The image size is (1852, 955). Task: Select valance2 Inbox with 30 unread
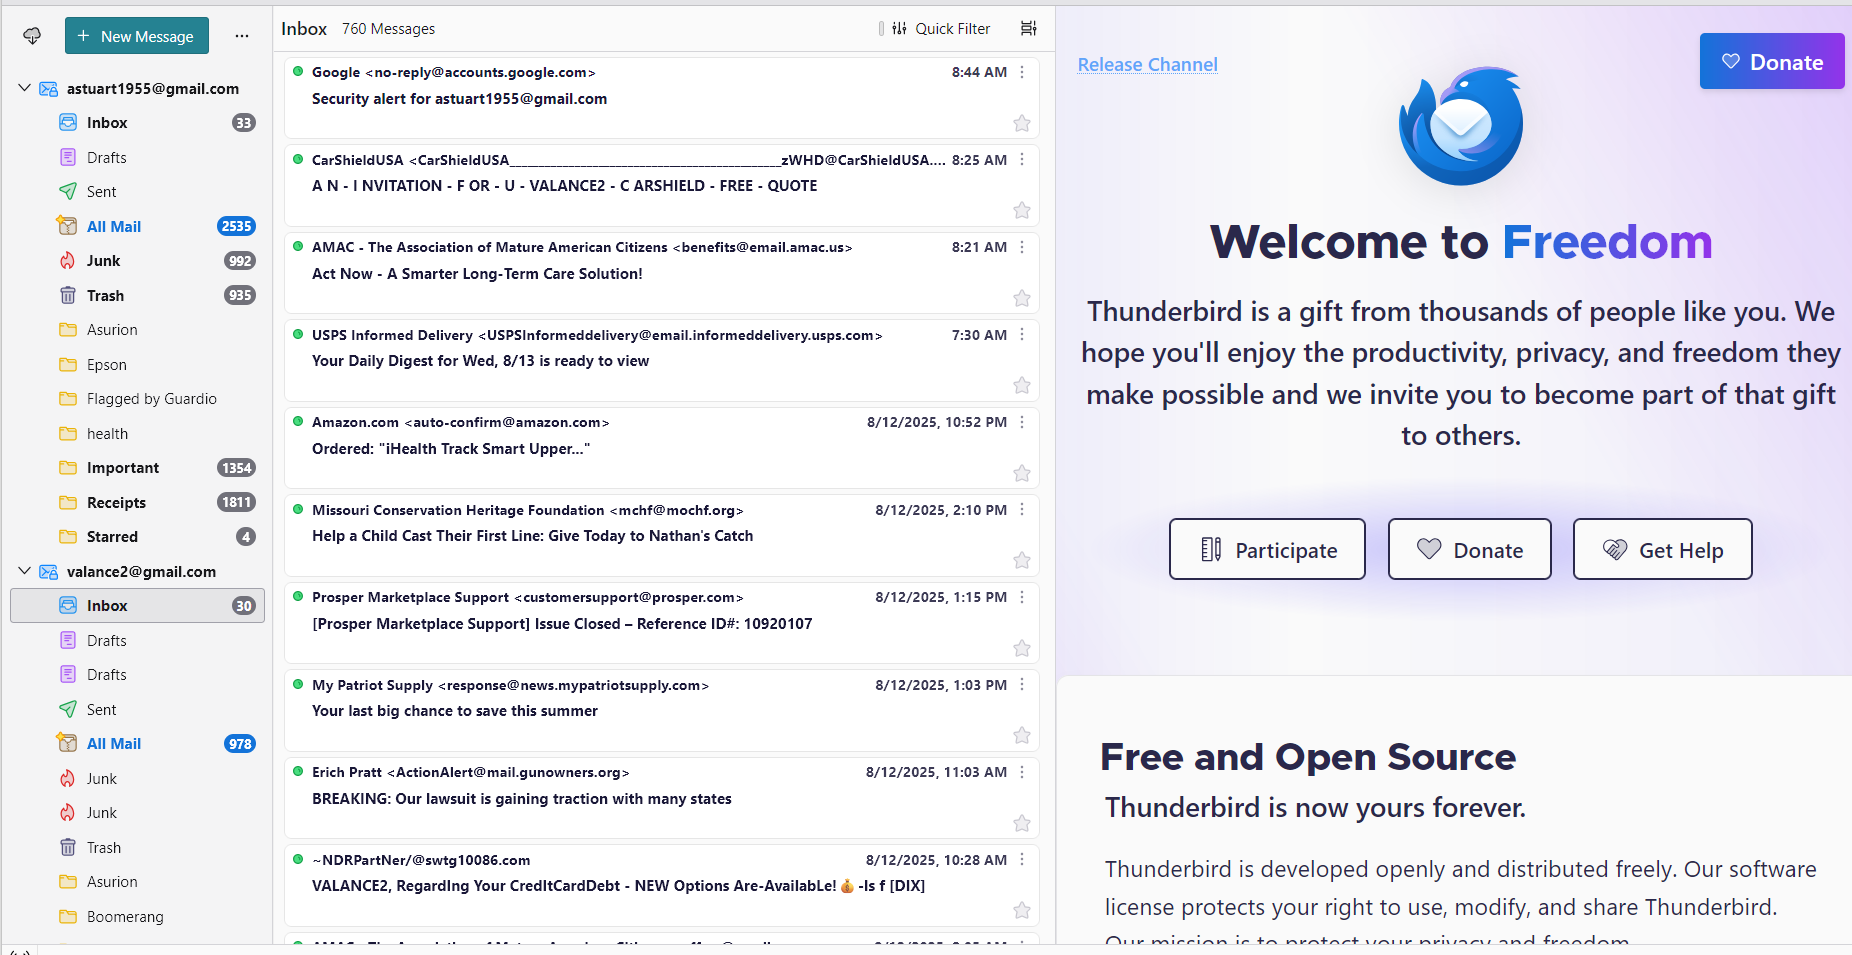(x=138, y=606)
